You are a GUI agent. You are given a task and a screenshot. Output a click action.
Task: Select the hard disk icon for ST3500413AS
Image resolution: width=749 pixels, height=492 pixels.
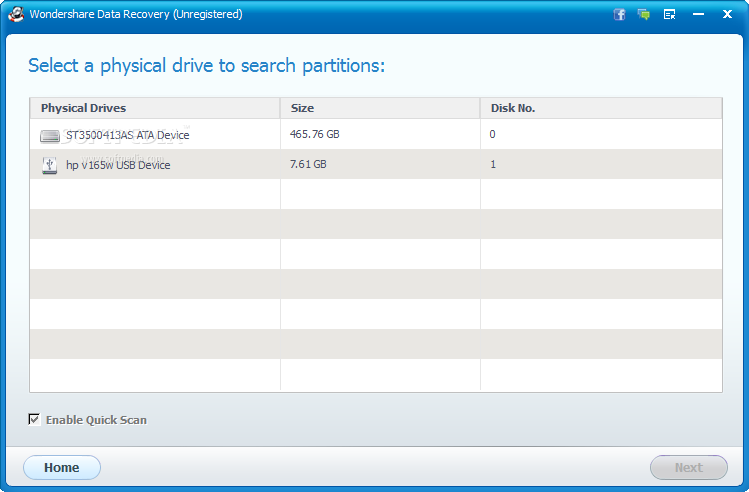(x=50, y=136)
